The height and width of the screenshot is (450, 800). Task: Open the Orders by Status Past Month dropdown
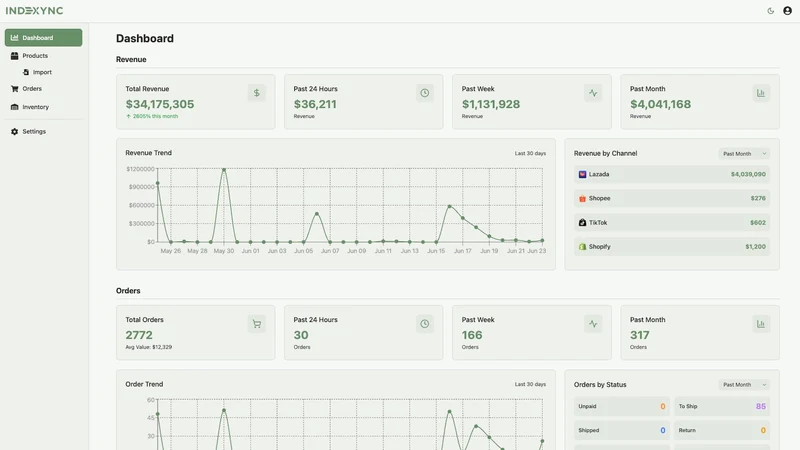[x=744, y=385]
